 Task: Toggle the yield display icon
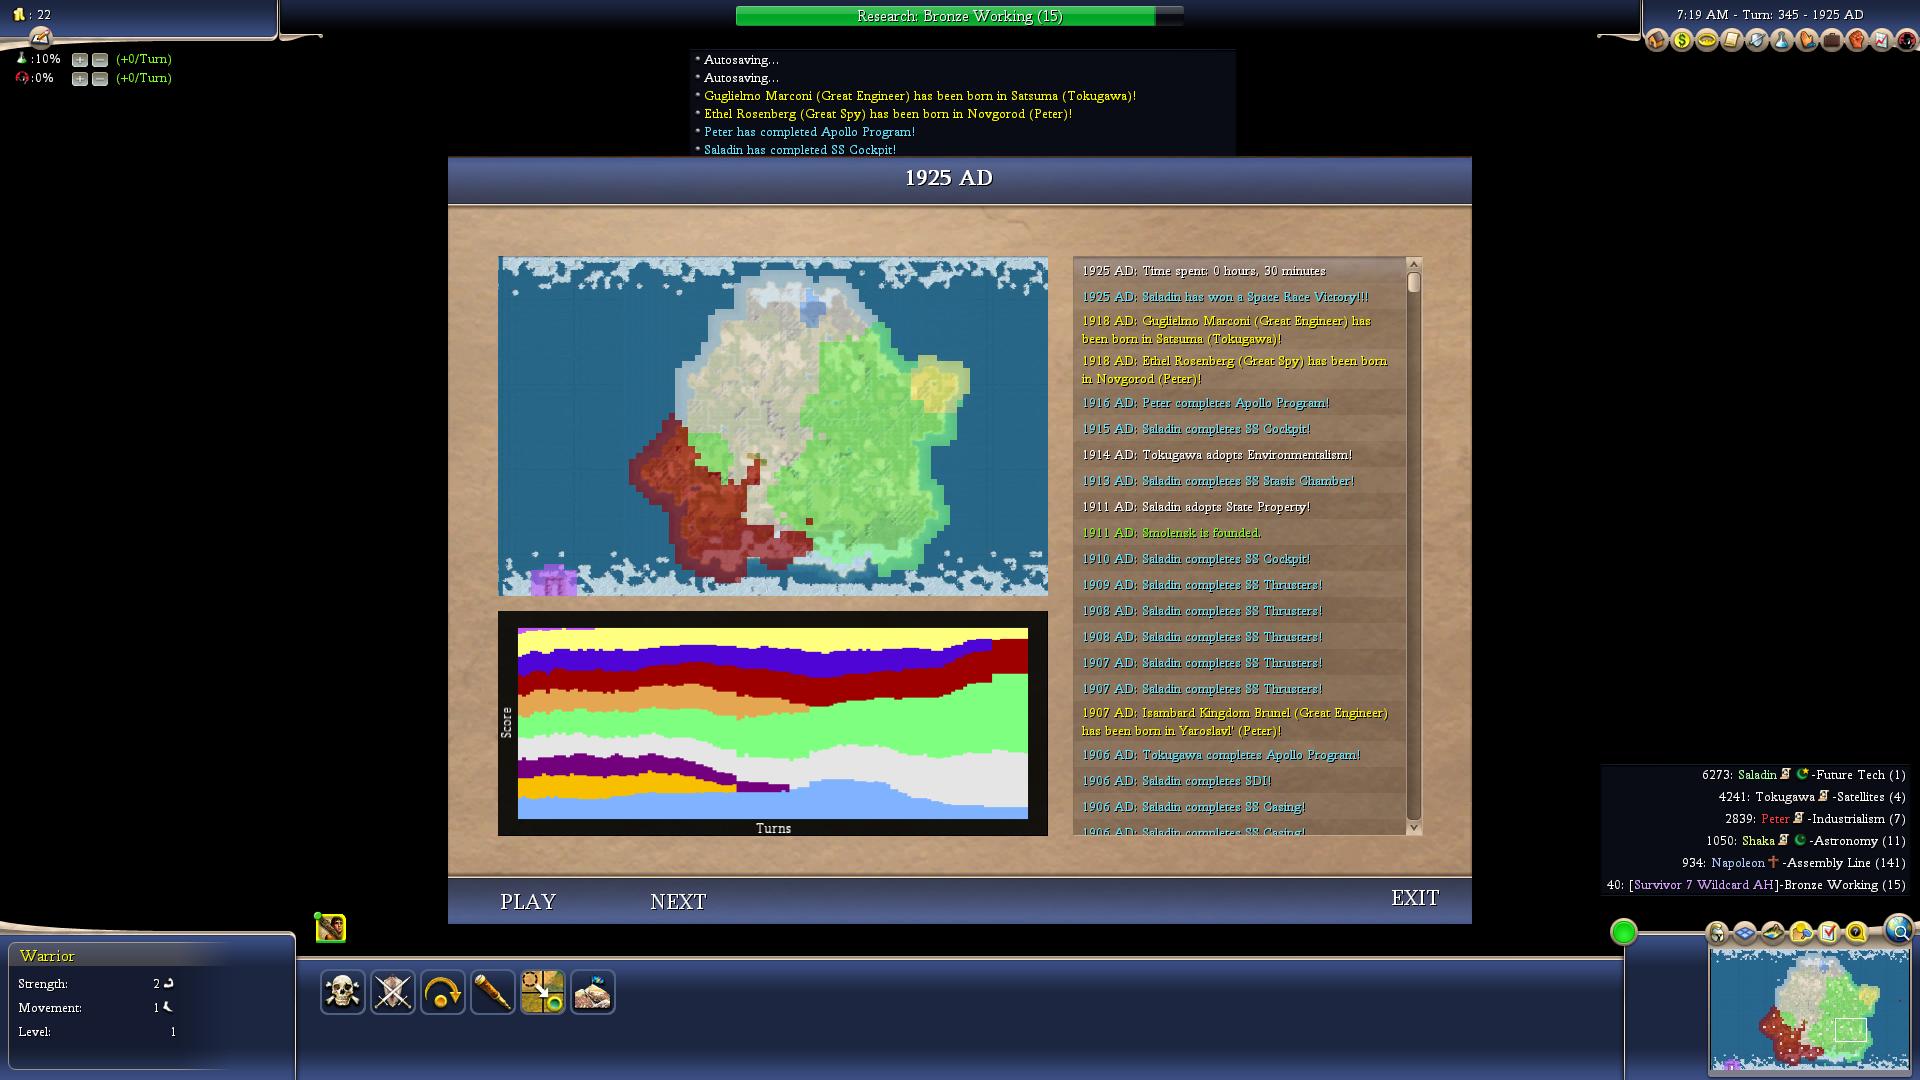point(1801,933)
